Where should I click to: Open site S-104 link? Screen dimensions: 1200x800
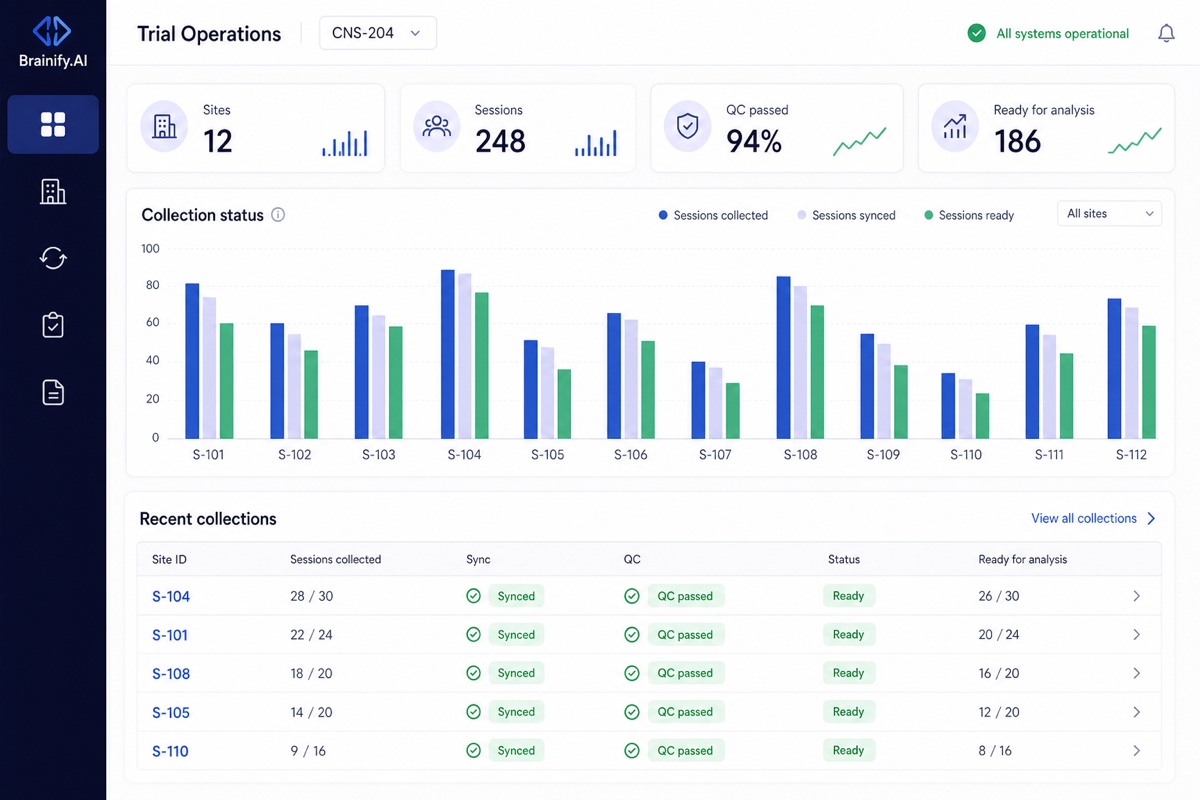click(x=171, y=596)
